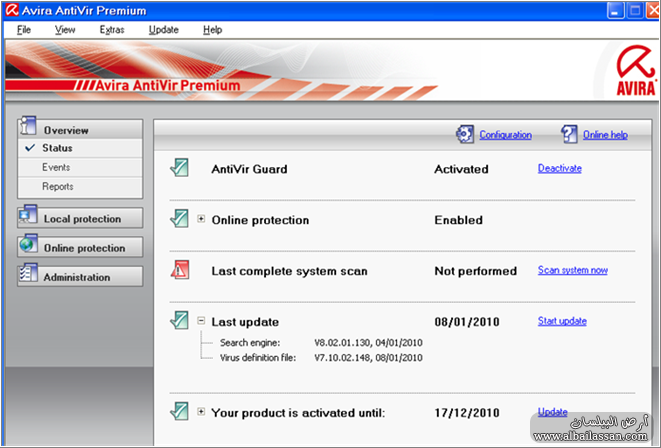The height and width of the screenshot is (448, 661).
Task: Click AntiVir Guard green check status icon
Action: click(x=180, y=168)
